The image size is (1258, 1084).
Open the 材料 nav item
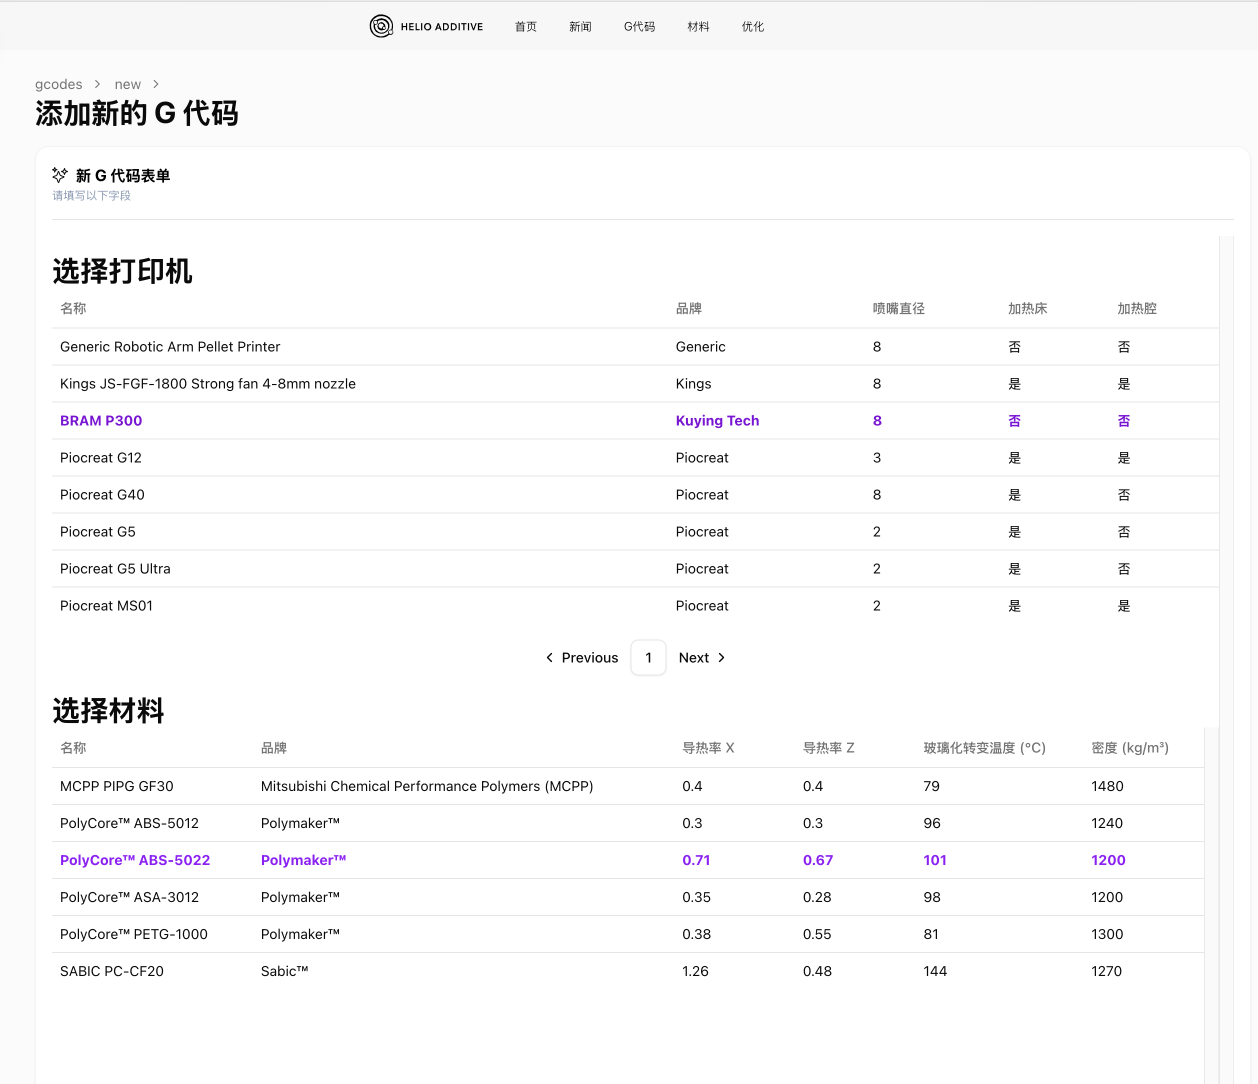point(699,27)
